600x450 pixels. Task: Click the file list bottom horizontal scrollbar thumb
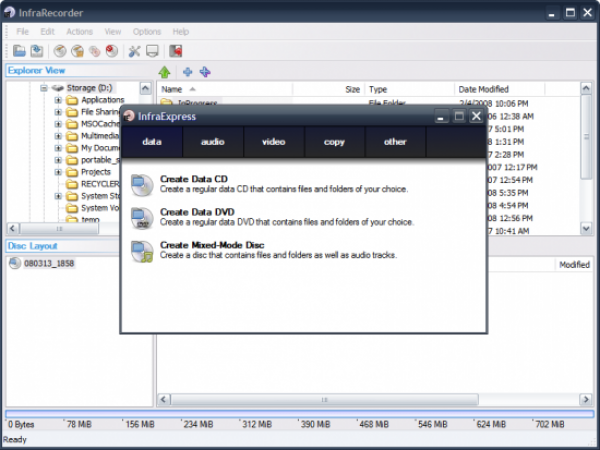pos(324,399)
